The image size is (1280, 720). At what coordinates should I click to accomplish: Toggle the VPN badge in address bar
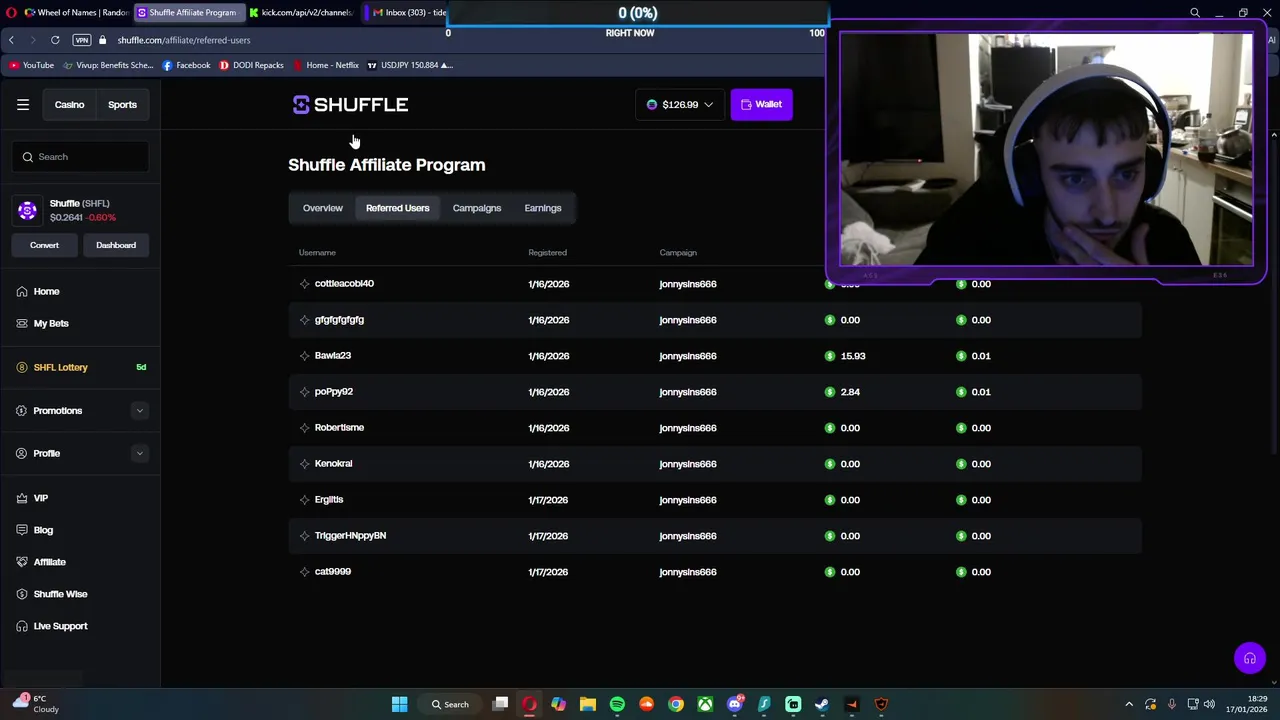(x=82, y=40)
